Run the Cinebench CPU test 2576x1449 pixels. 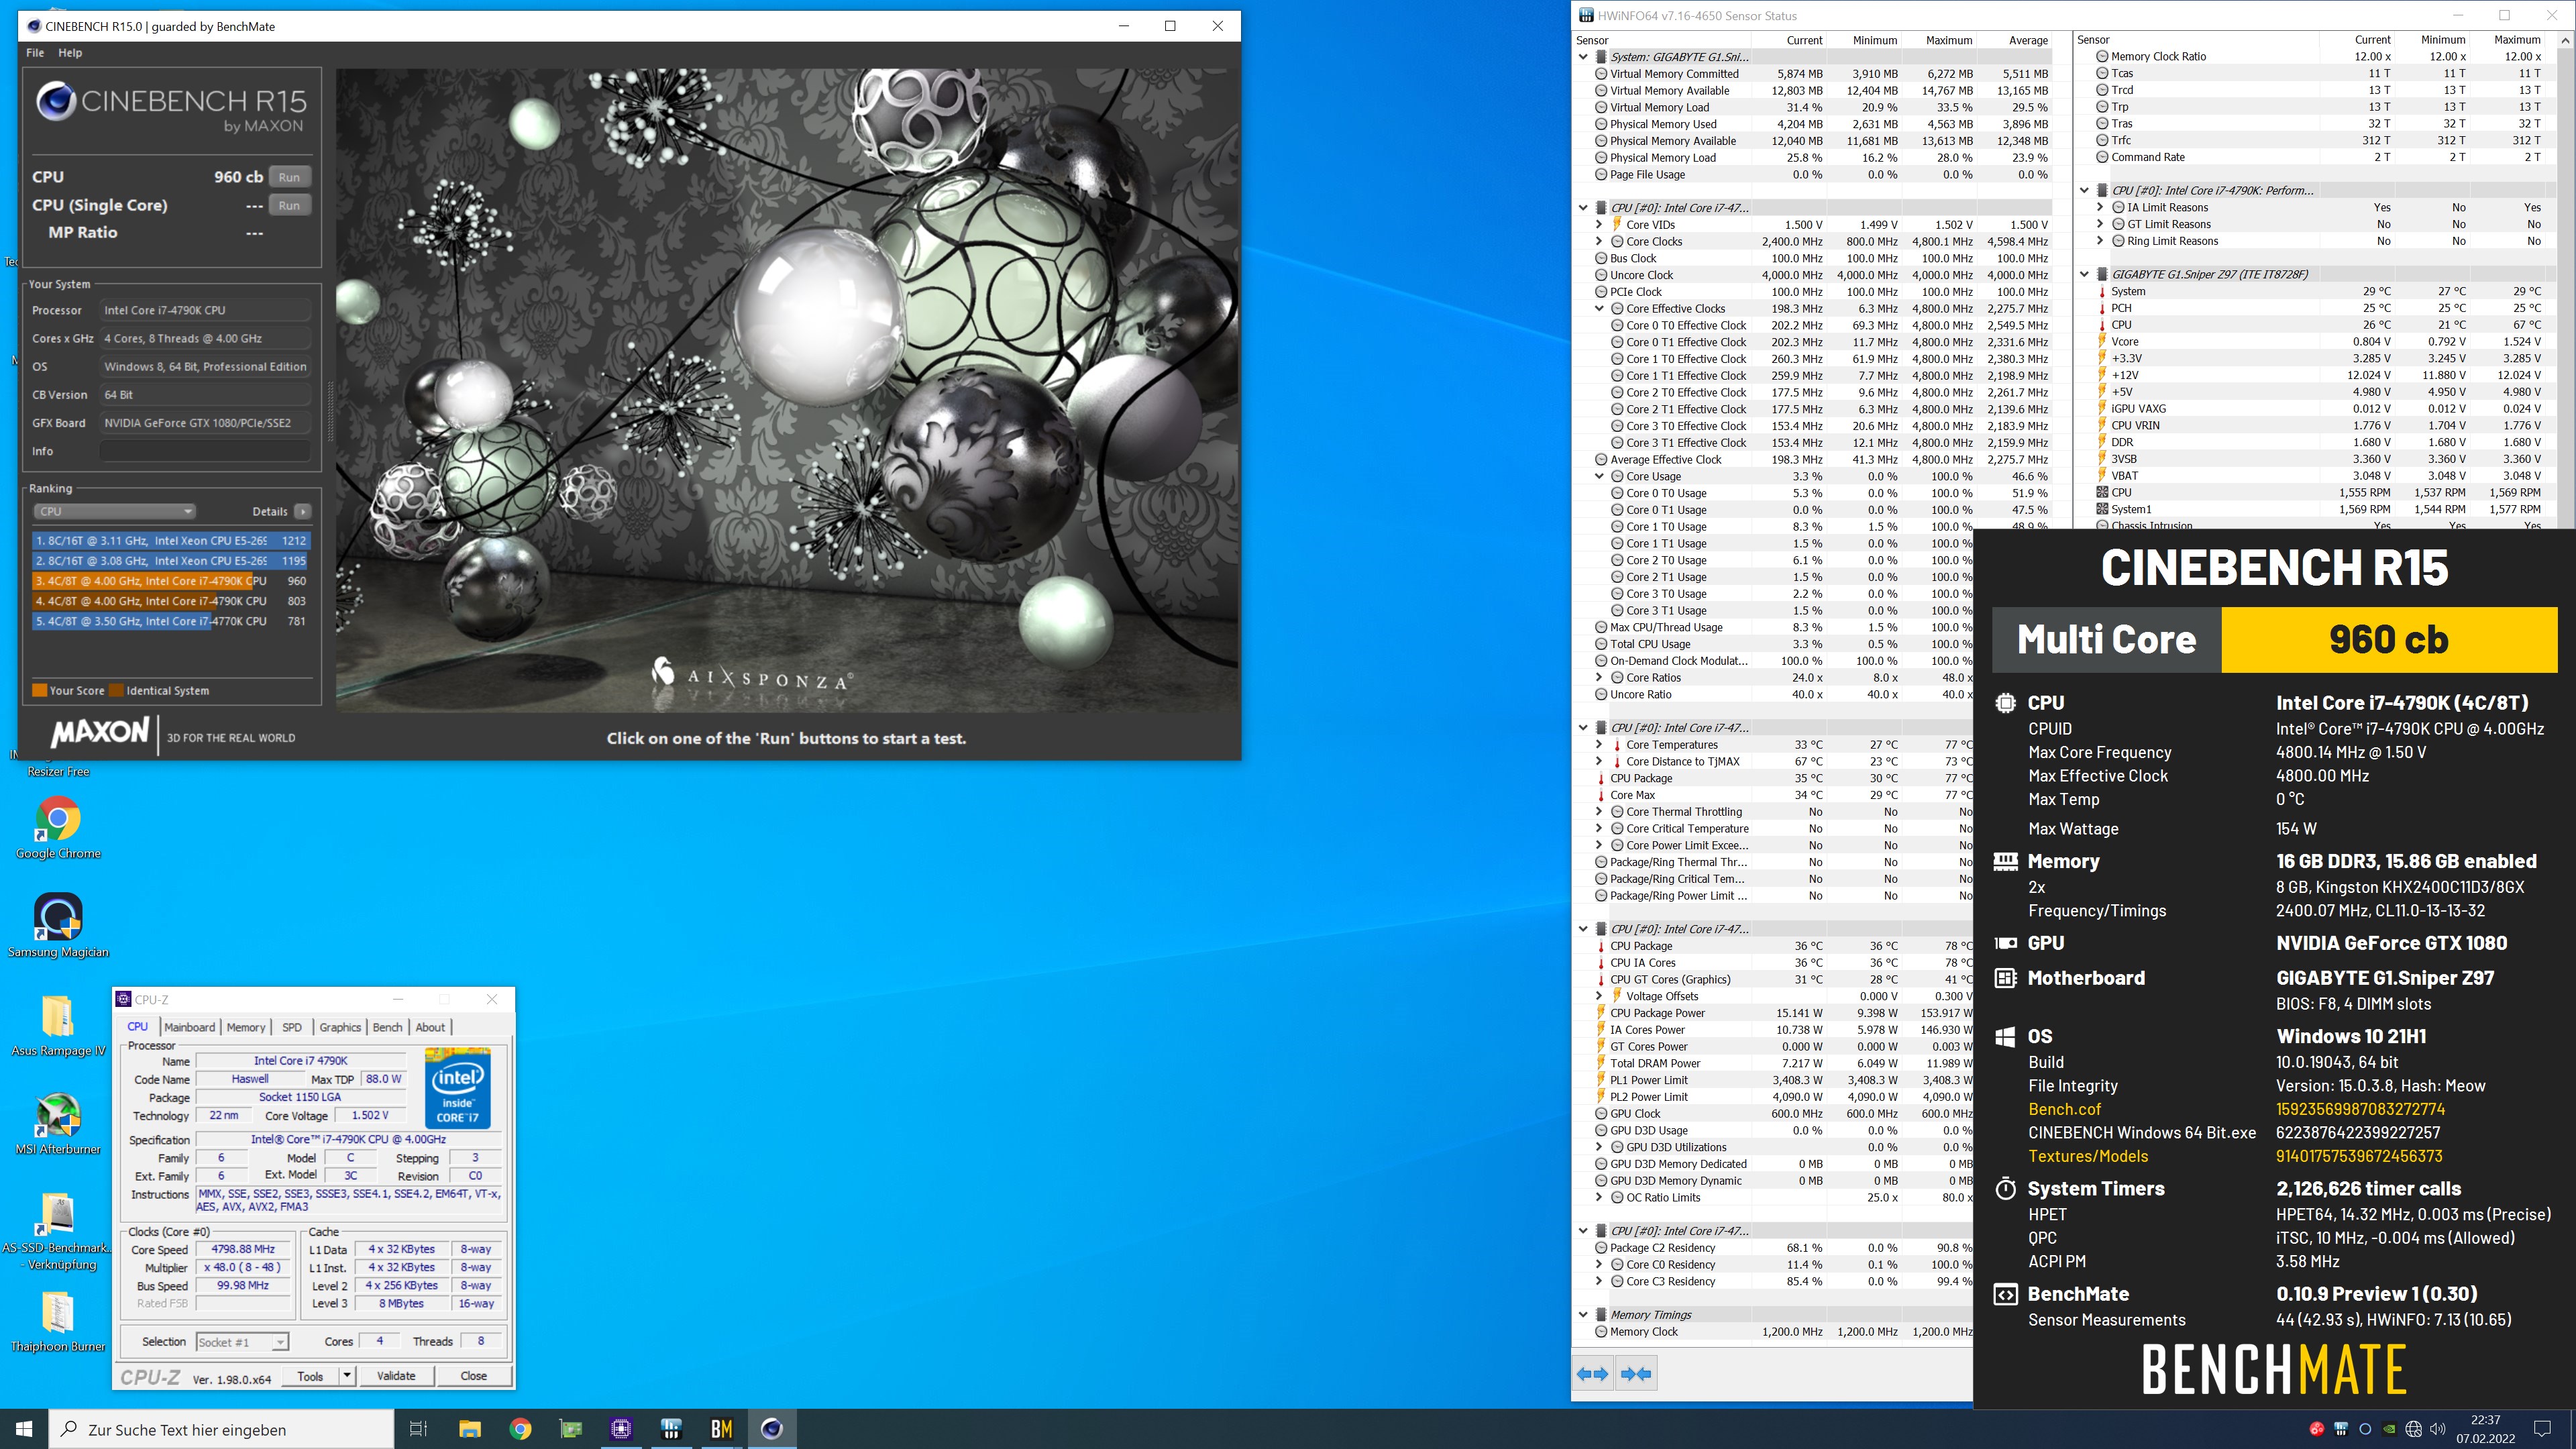point(289,177)
